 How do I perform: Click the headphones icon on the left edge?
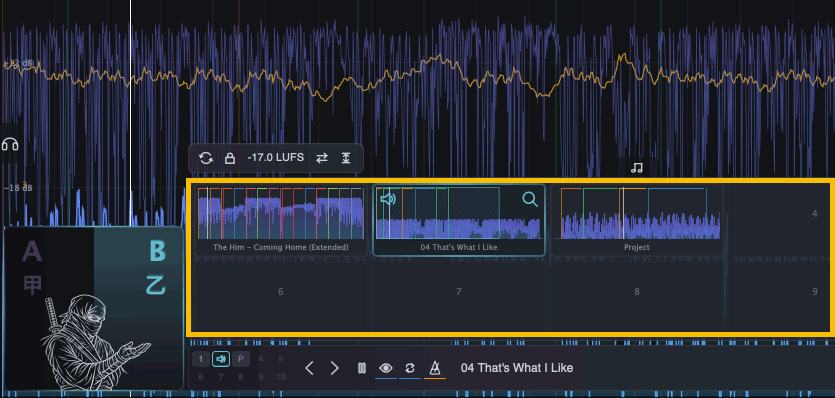click(10, 144)
